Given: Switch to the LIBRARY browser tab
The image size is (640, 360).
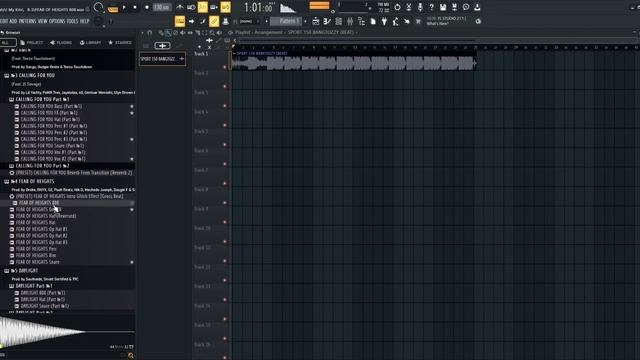Looking at the screenshot, I should point(91,42).
